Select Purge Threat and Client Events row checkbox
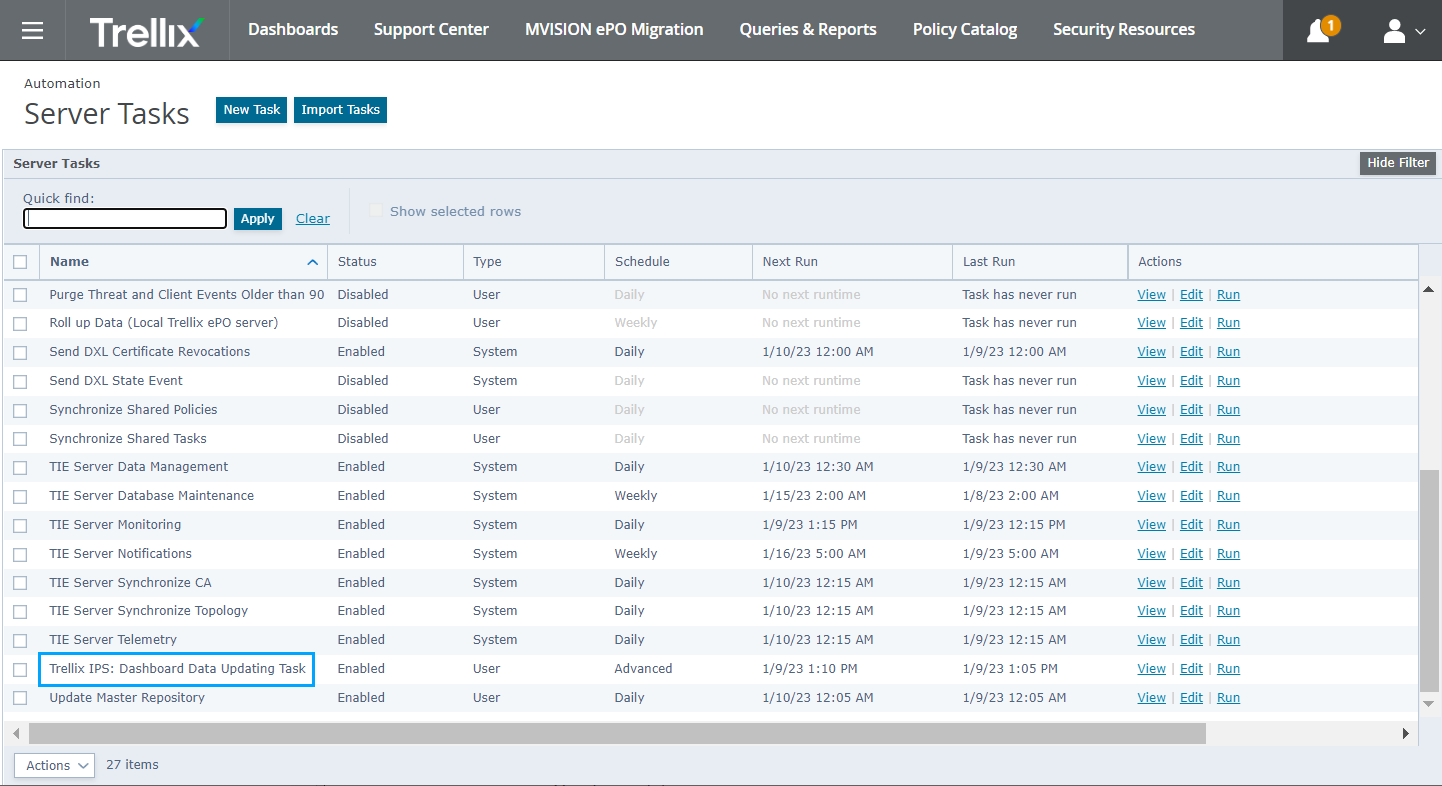 [x=20, y=295]
